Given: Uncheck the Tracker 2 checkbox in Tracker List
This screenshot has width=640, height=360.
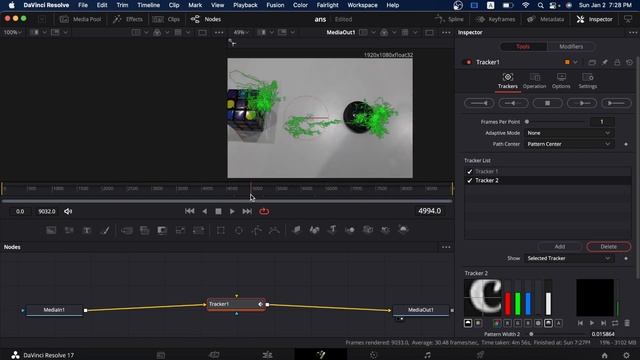Looking at the screenshot, I should pos(469,180).
